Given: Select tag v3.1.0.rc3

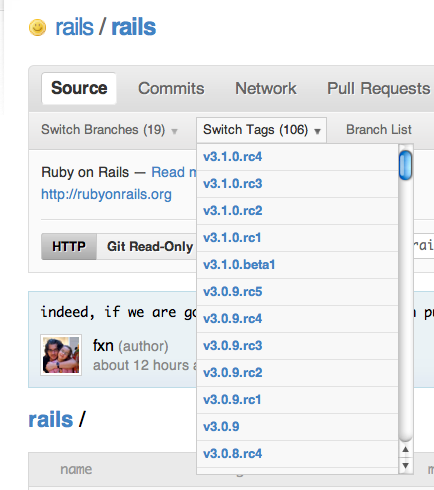Looking at the screenshot, I should (x=297, y=184).
